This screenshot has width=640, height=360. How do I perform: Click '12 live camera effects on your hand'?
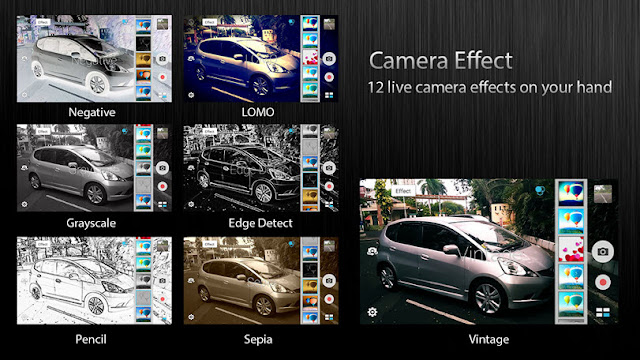pos(490,87)
